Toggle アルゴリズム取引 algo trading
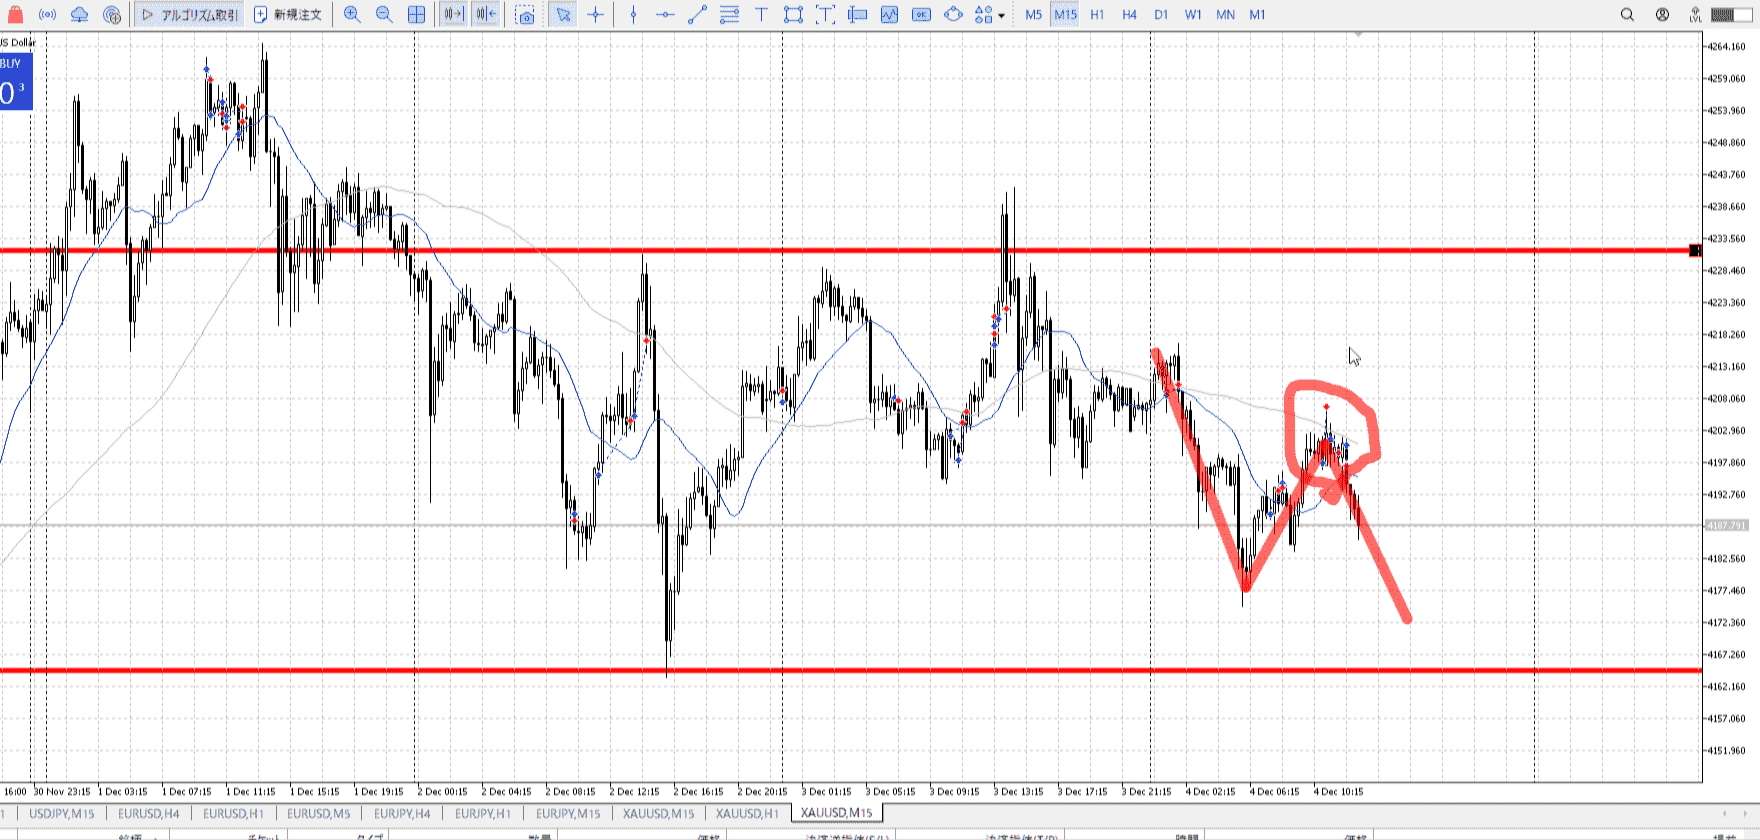Image resolution: width=1760 pixels, height=840 pixels. pos(190,15)
